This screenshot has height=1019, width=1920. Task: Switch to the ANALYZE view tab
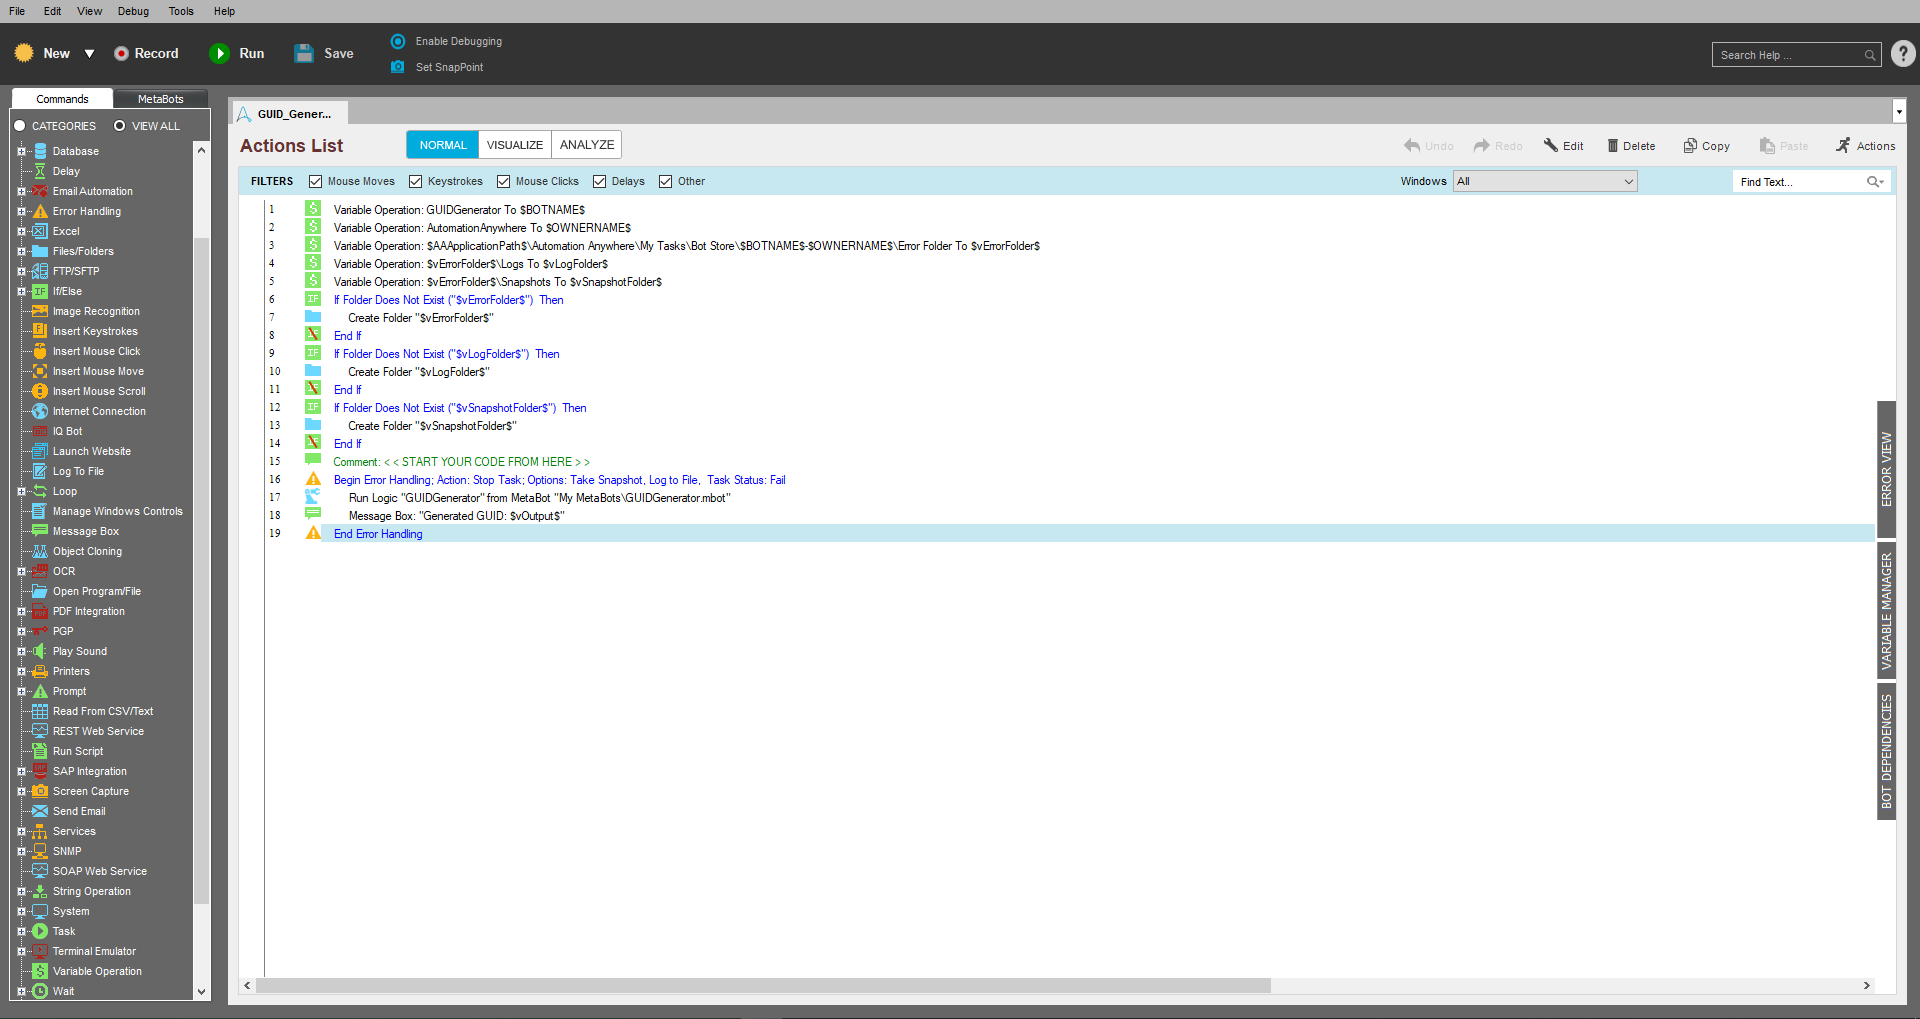(587, 145)
